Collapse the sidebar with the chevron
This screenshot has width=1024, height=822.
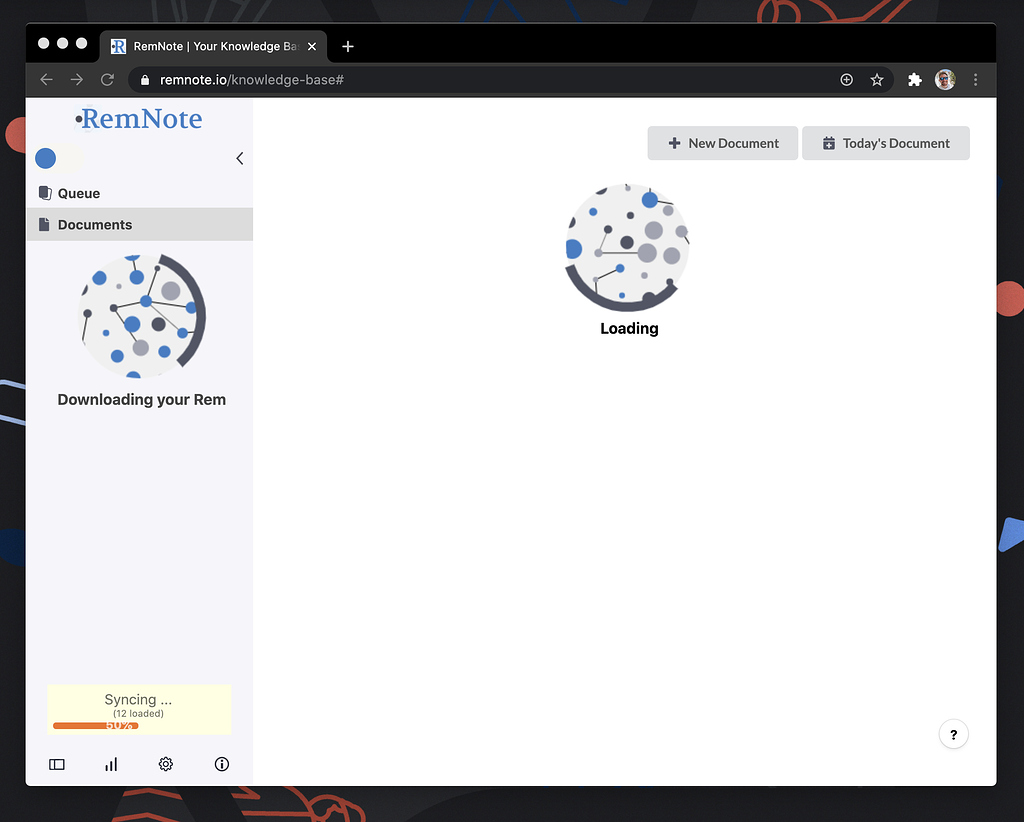[239, 158]
